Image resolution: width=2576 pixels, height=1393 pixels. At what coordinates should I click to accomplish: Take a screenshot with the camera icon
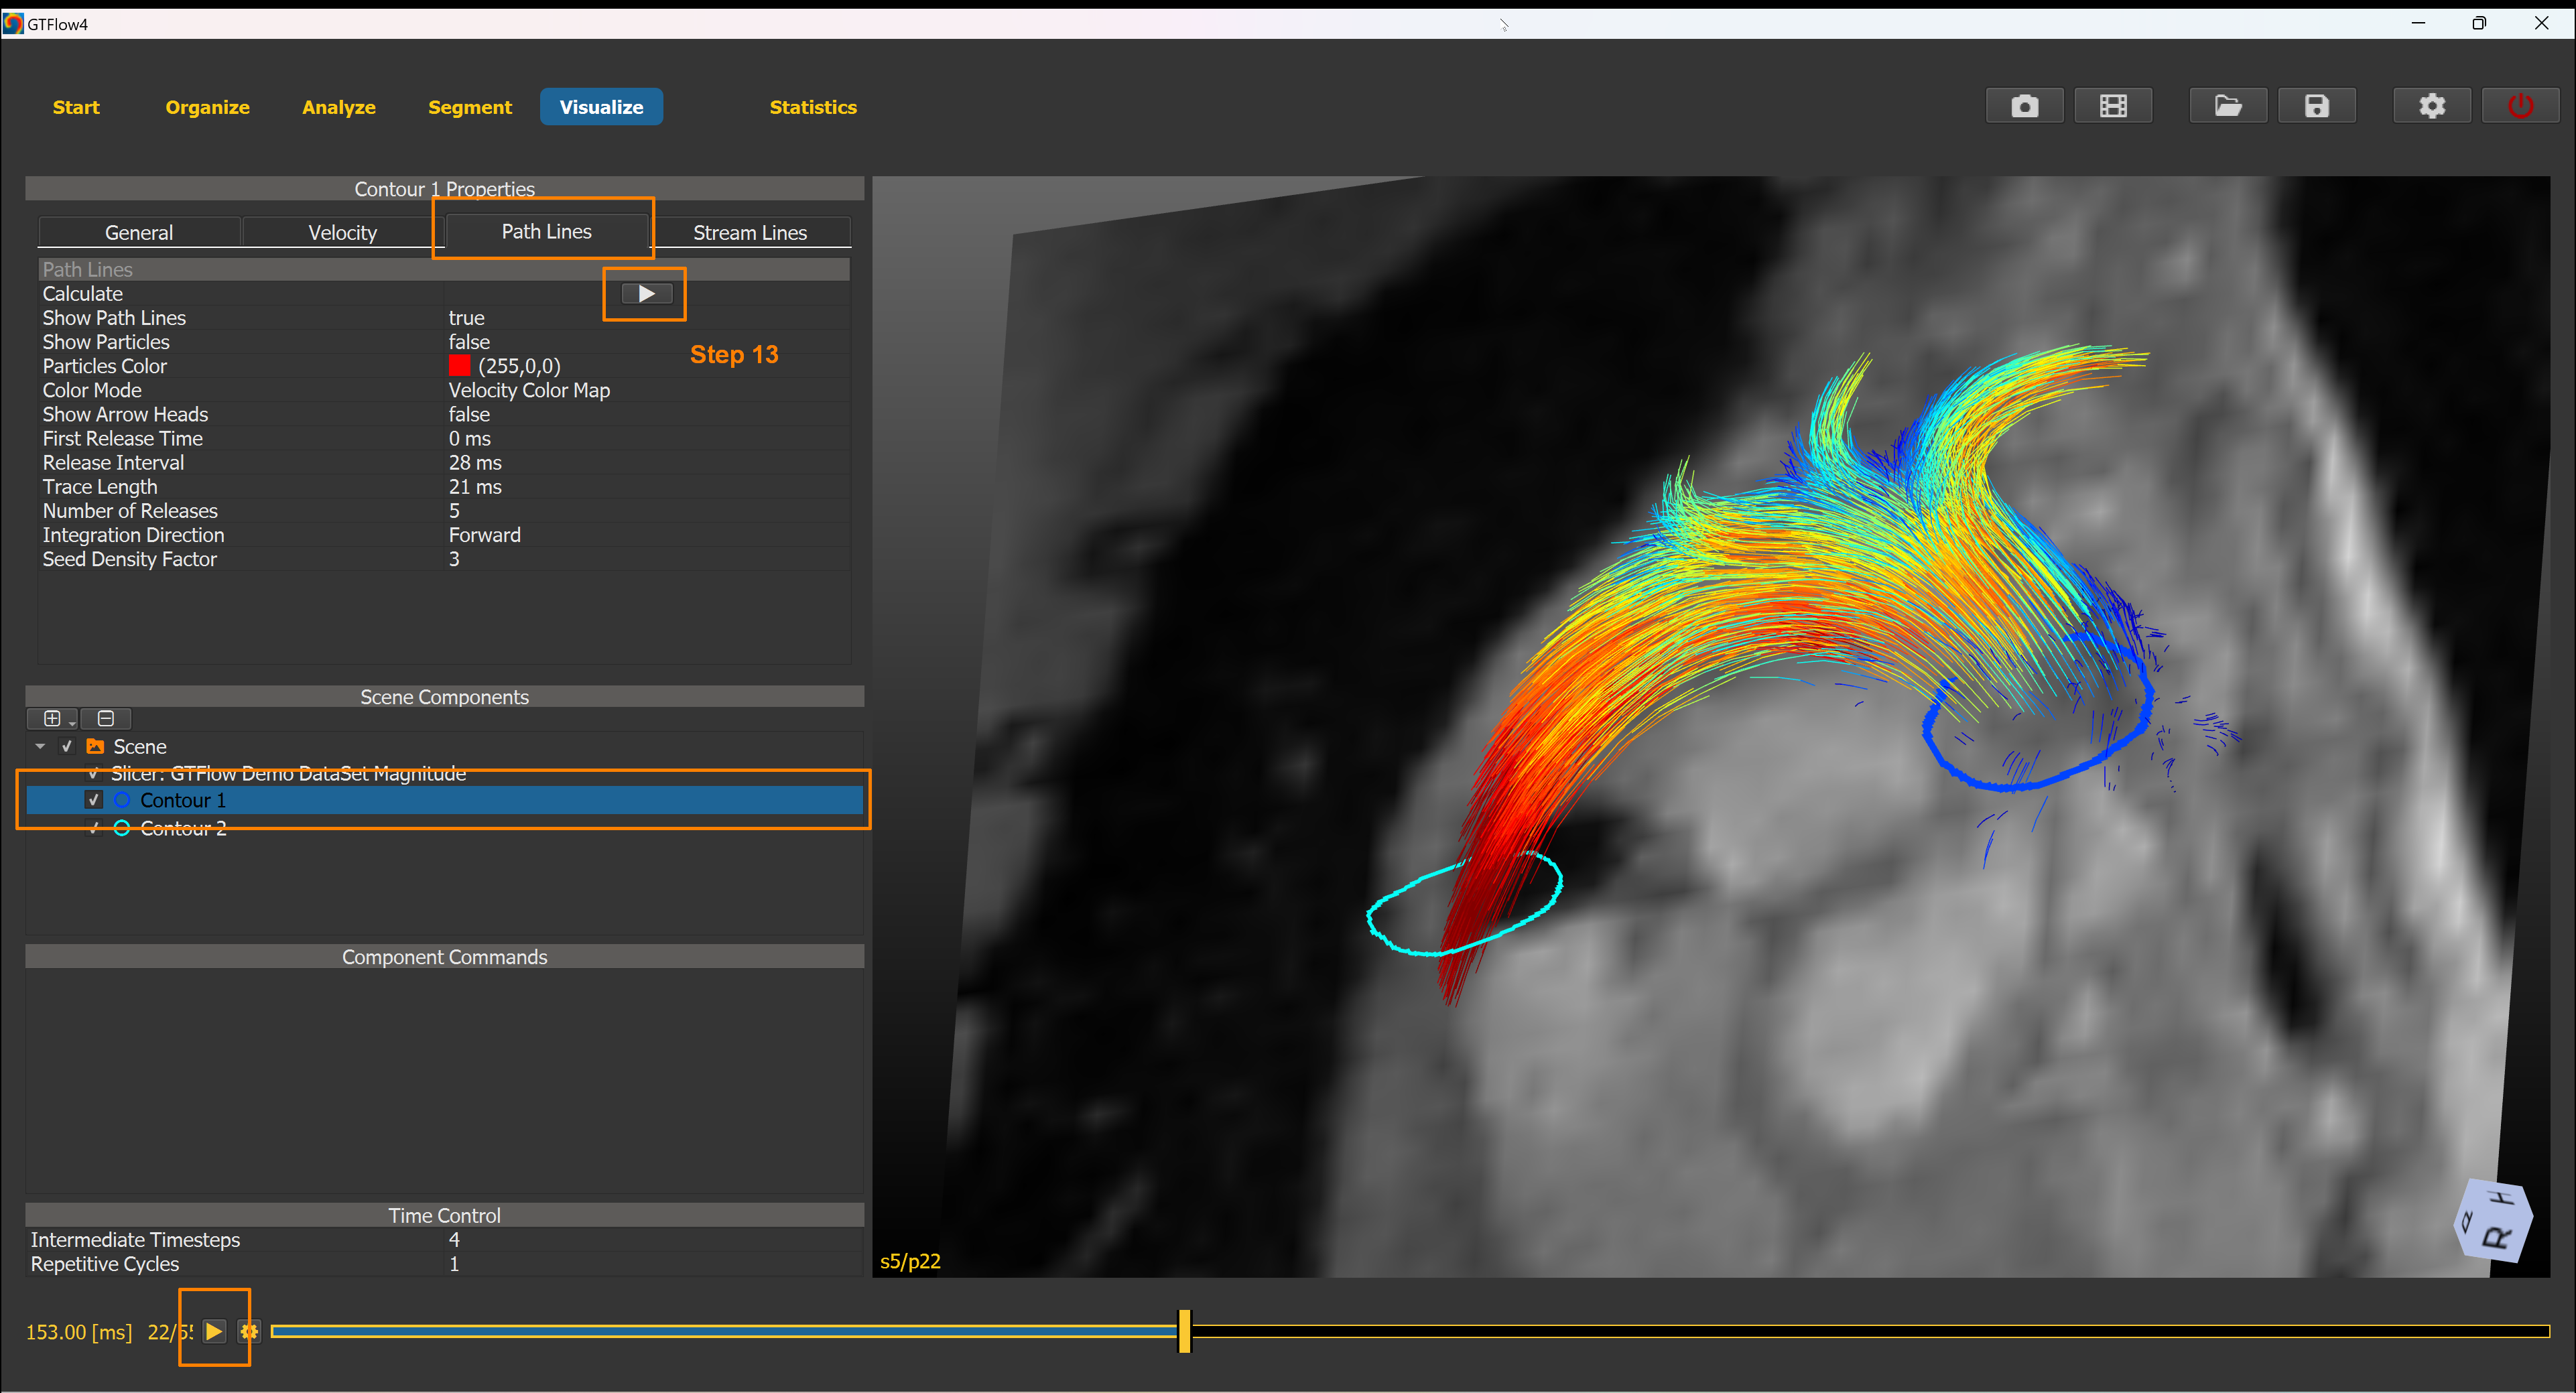2024,106
